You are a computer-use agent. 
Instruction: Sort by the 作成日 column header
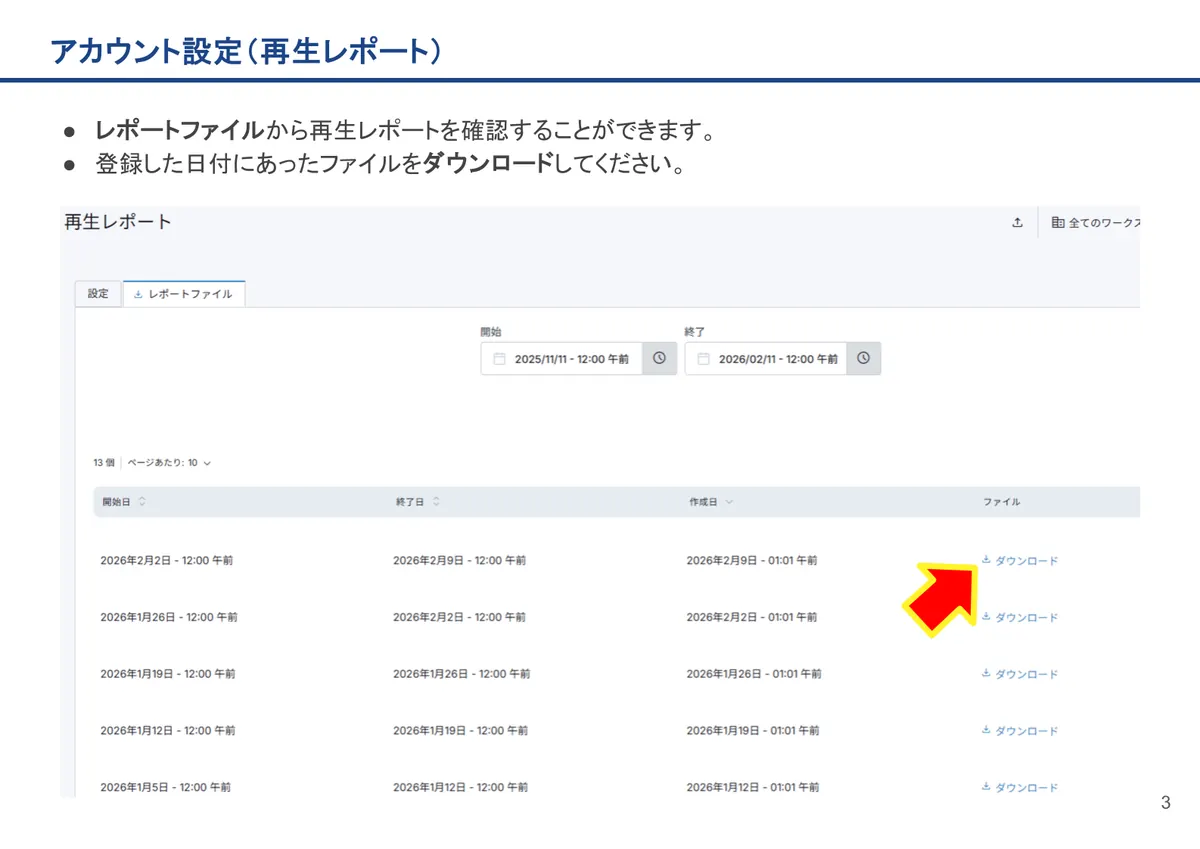coord(711,502)
